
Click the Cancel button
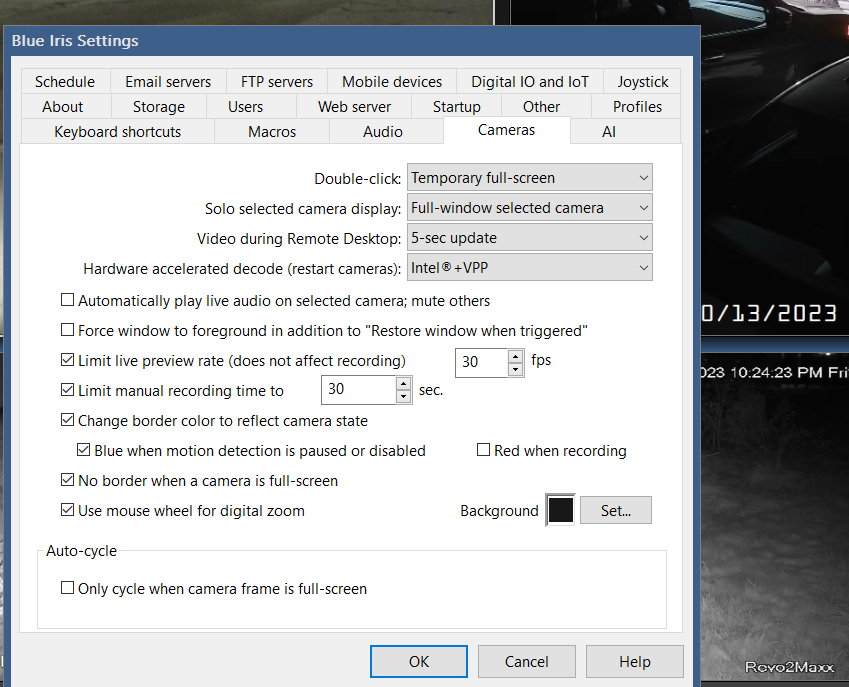point(526,662)
